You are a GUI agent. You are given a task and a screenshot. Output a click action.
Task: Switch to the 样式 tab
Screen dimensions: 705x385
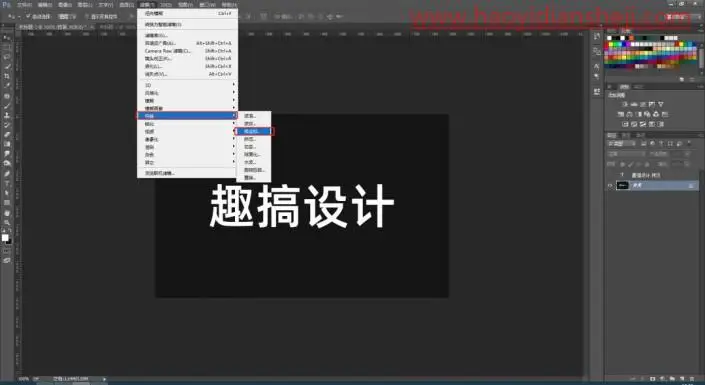click(638, 86)
